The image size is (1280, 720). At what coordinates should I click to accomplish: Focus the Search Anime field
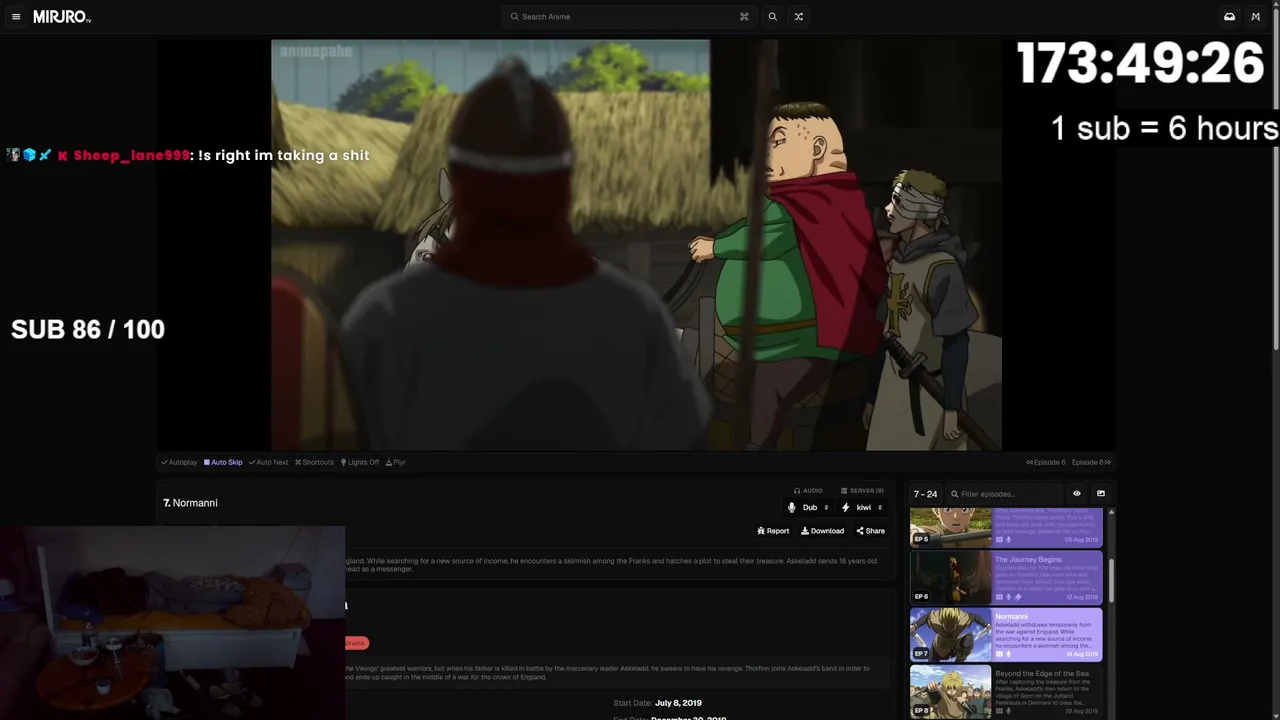coord(629,17)
